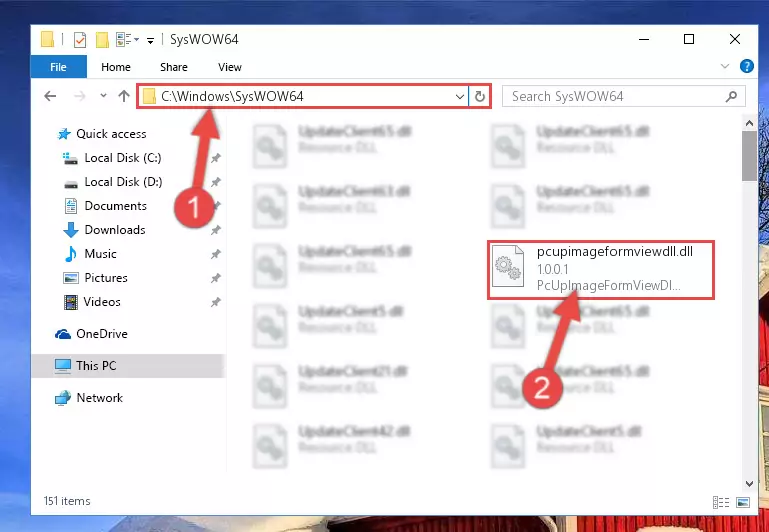The height and width of the screenshot is (532, 769).
Task: Click the 151 items status text
Action: coord(67,501)
